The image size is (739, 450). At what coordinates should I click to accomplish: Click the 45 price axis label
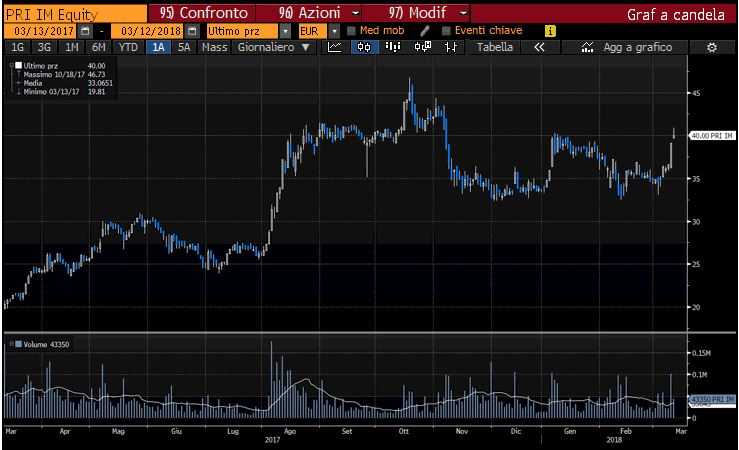coord(696,93)
